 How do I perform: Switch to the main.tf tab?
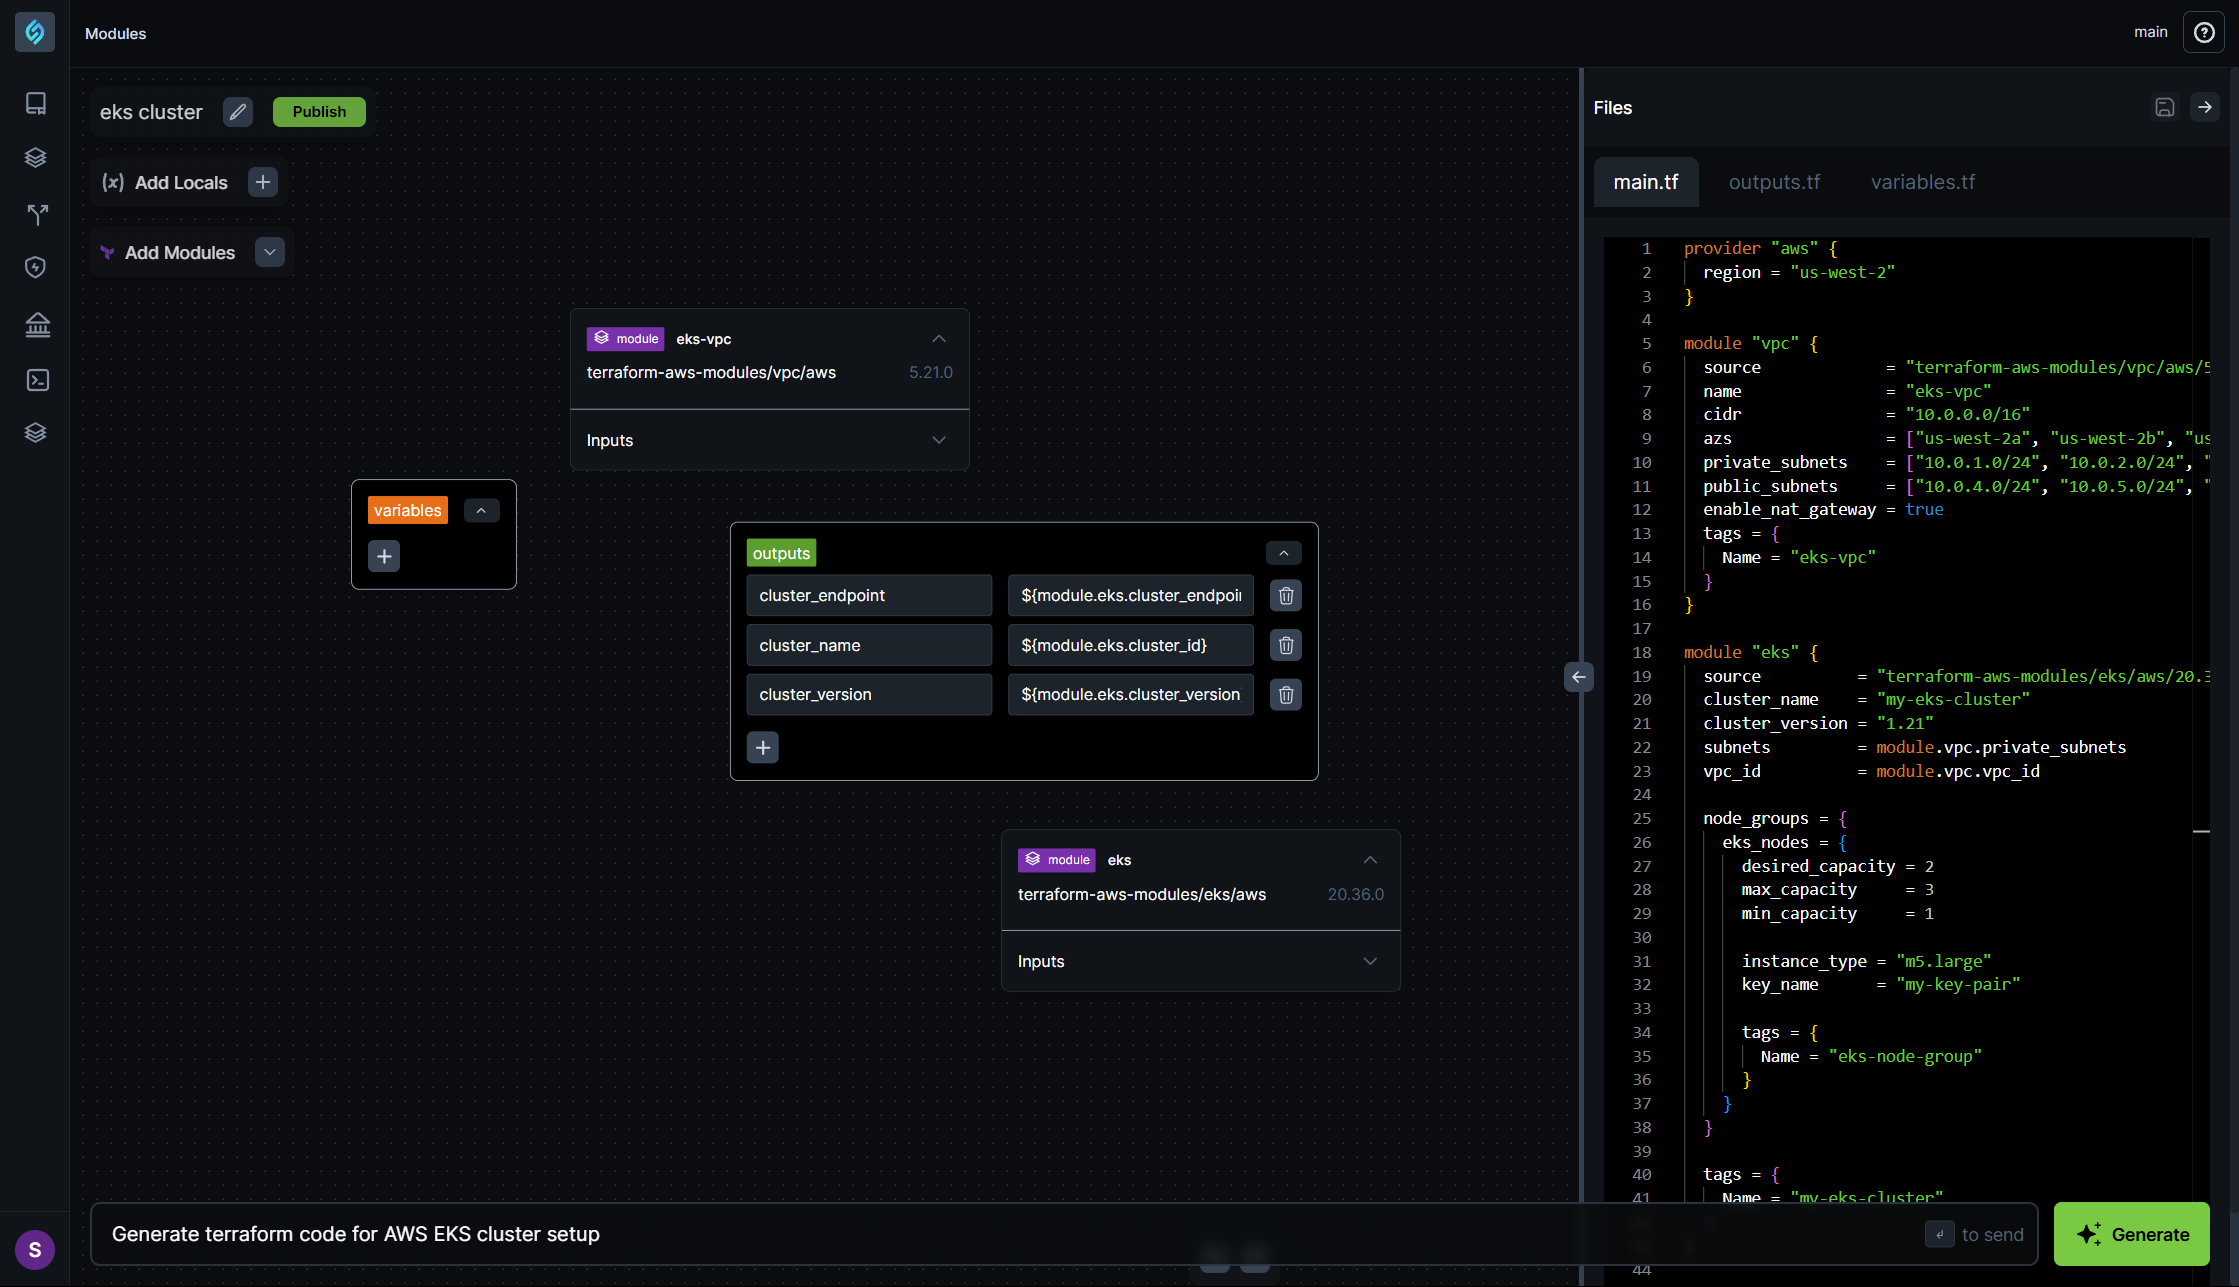[1646, 182]
